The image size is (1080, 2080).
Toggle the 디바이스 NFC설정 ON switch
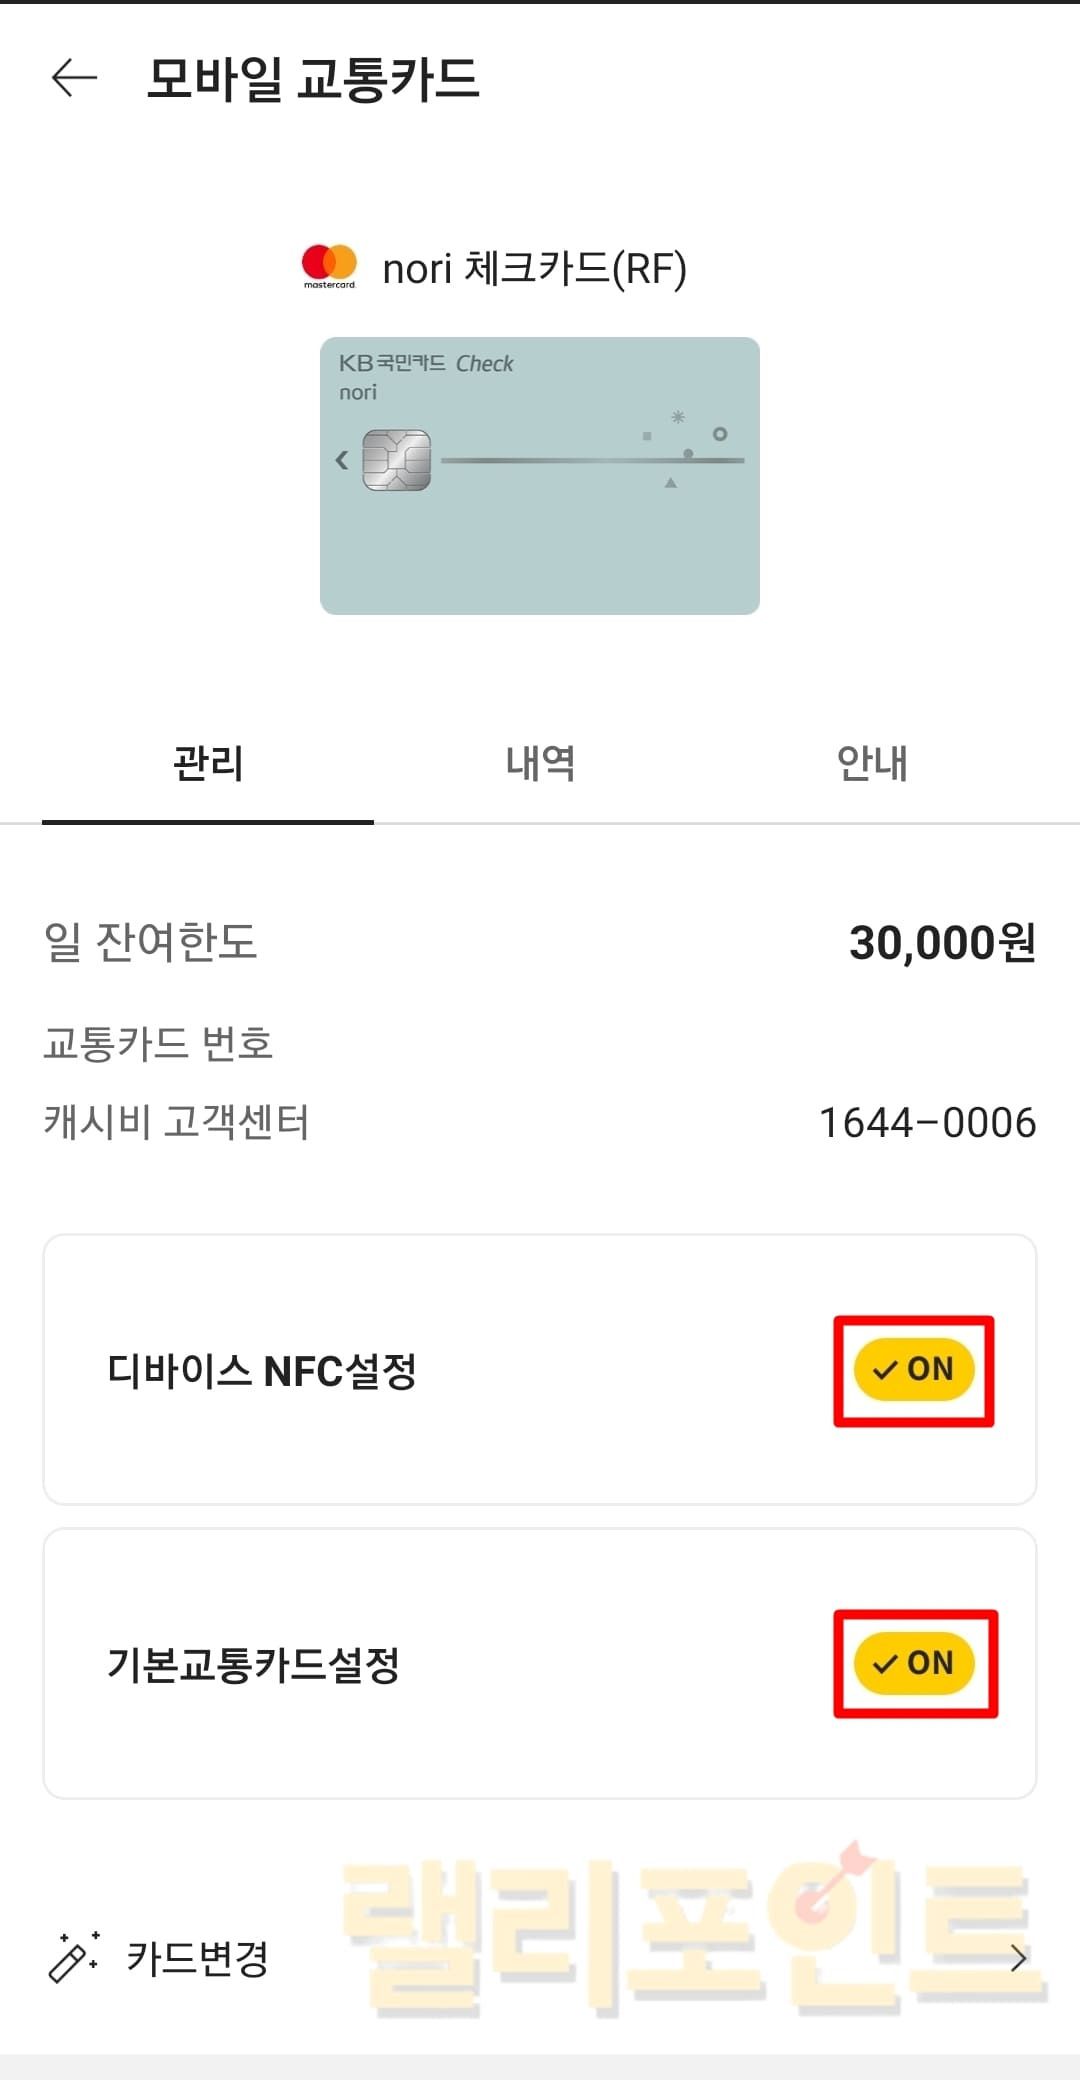tap(914, 1369)
